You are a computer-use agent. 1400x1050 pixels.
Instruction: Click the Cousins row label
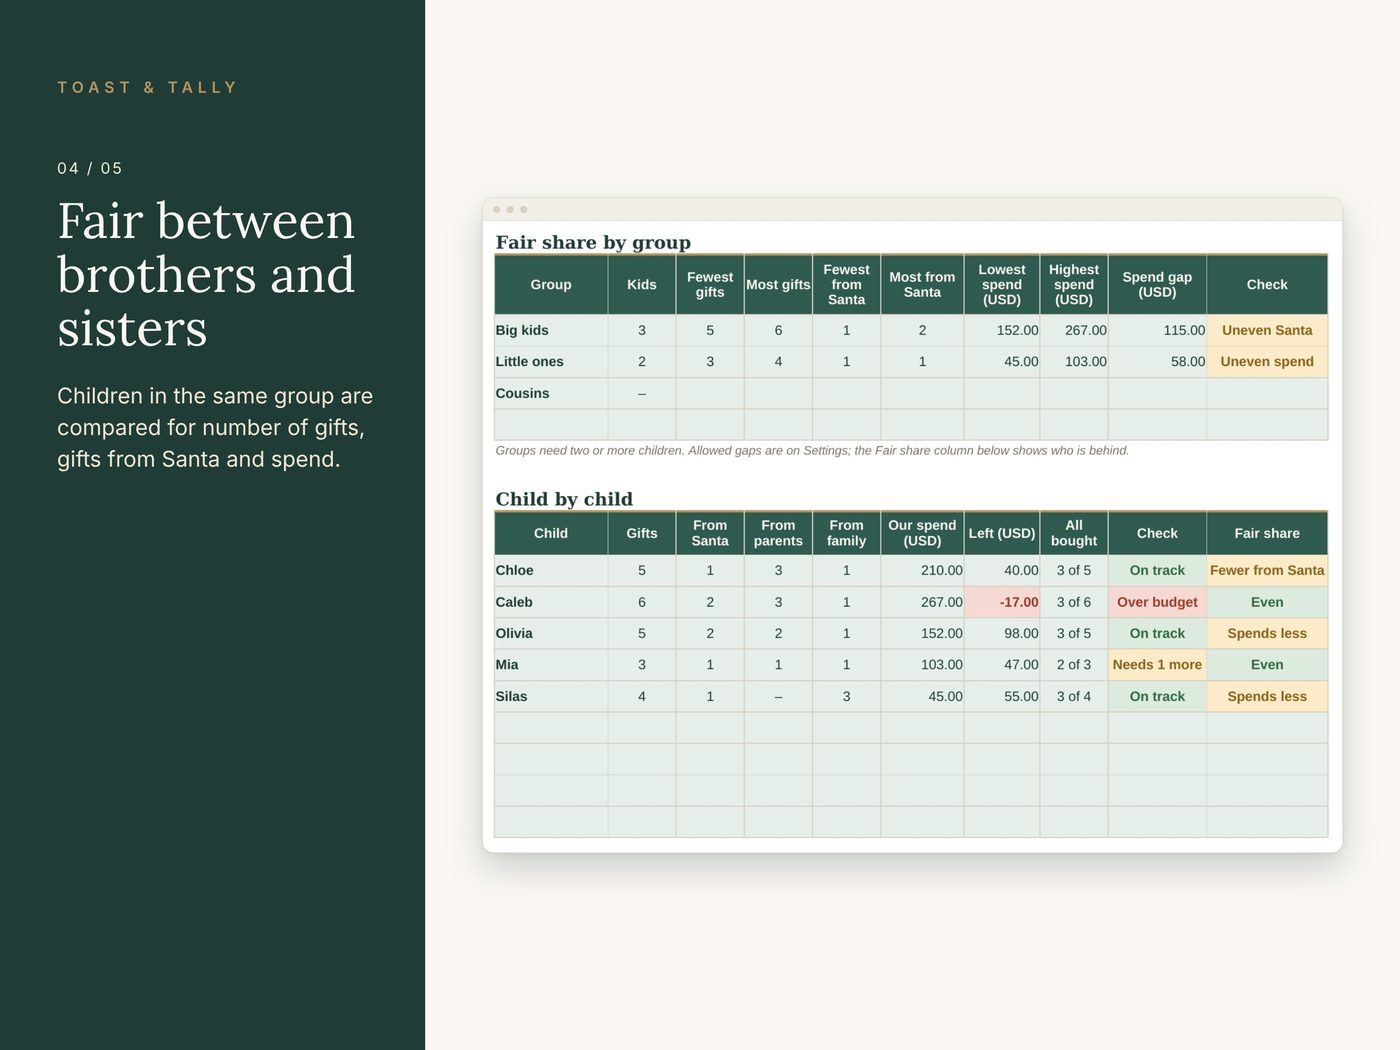tap(522, 393)
